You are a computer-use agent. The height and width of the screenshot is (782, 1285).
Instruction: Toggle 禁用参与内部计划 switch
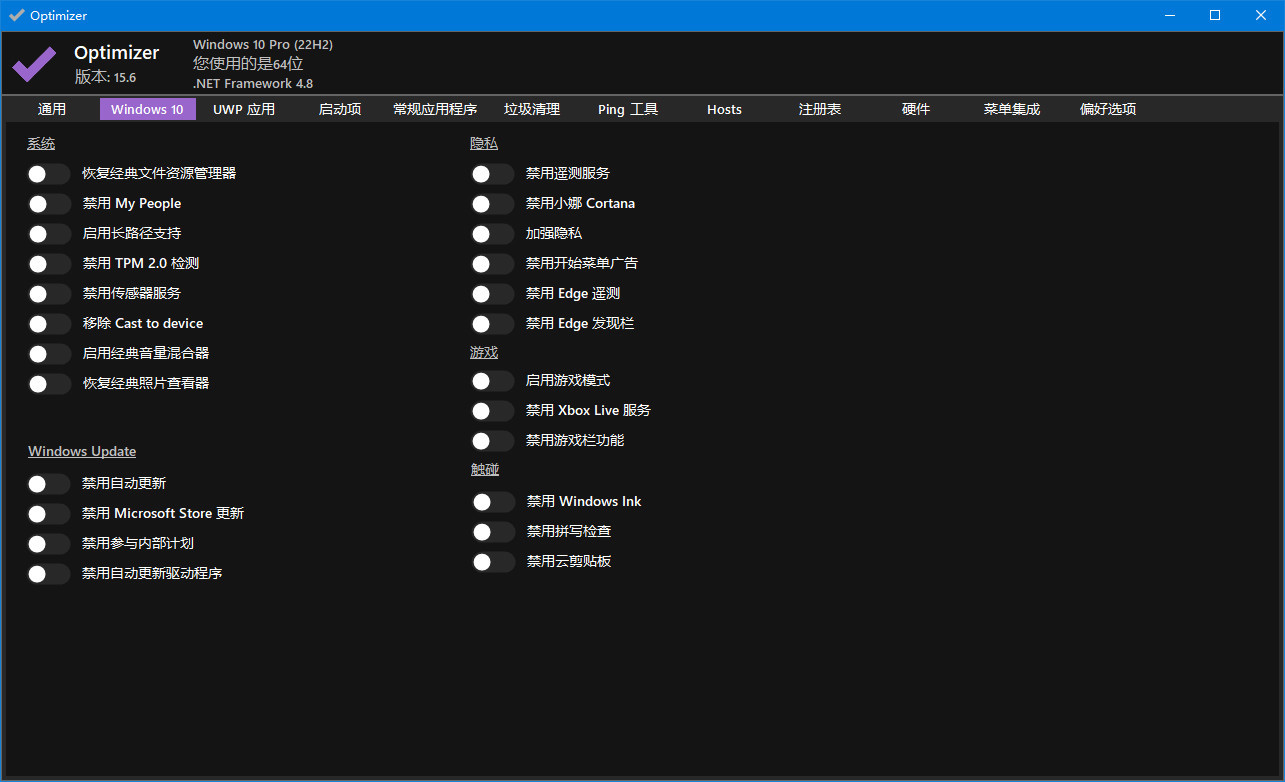tap(49, 544)
